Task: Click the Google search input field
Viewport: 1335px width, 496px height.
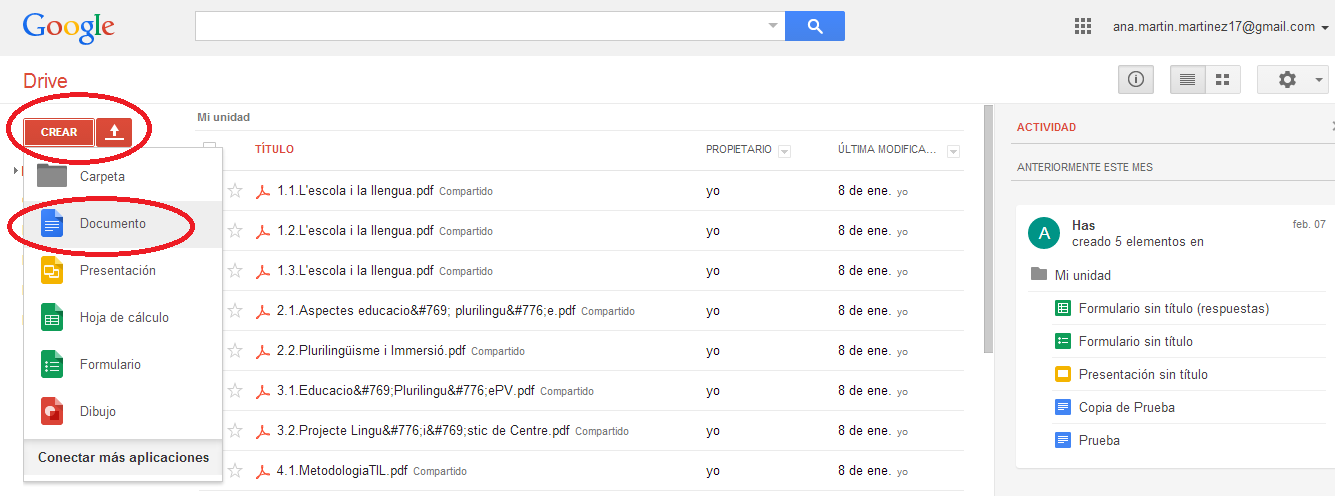Action: [480, 26]
